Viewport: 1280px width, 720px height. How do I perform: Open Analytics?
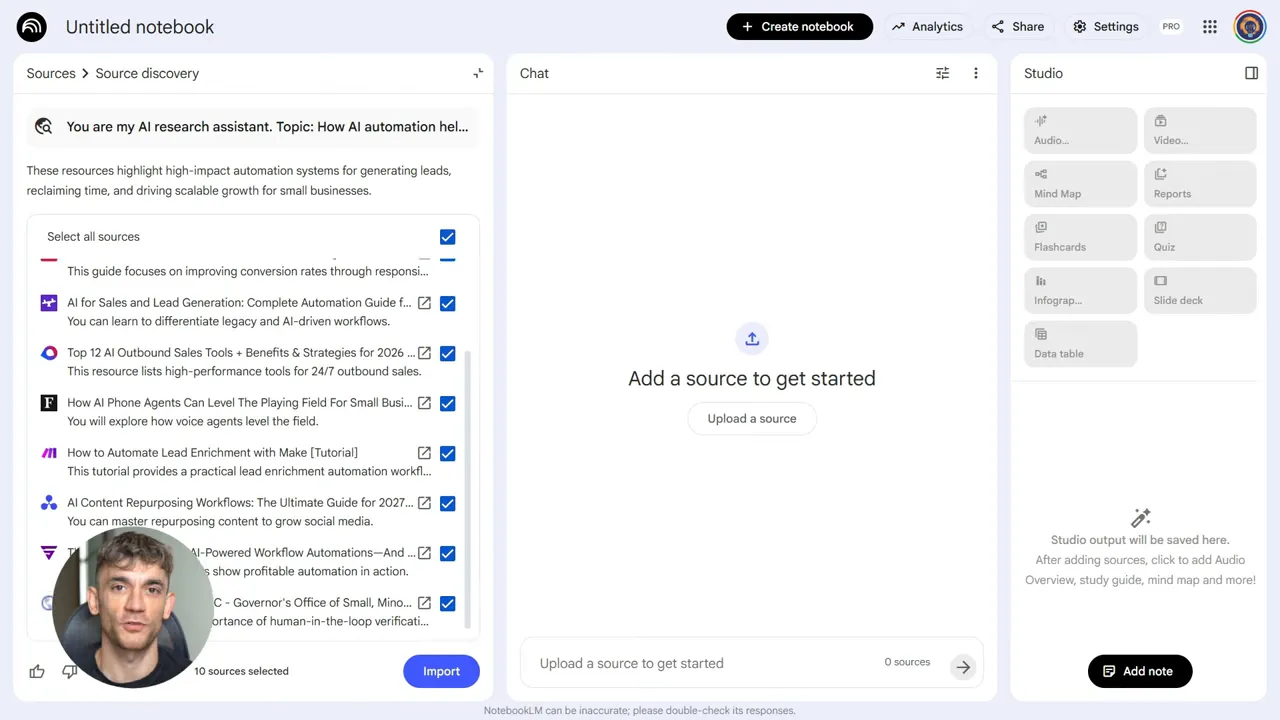[927, 27]
